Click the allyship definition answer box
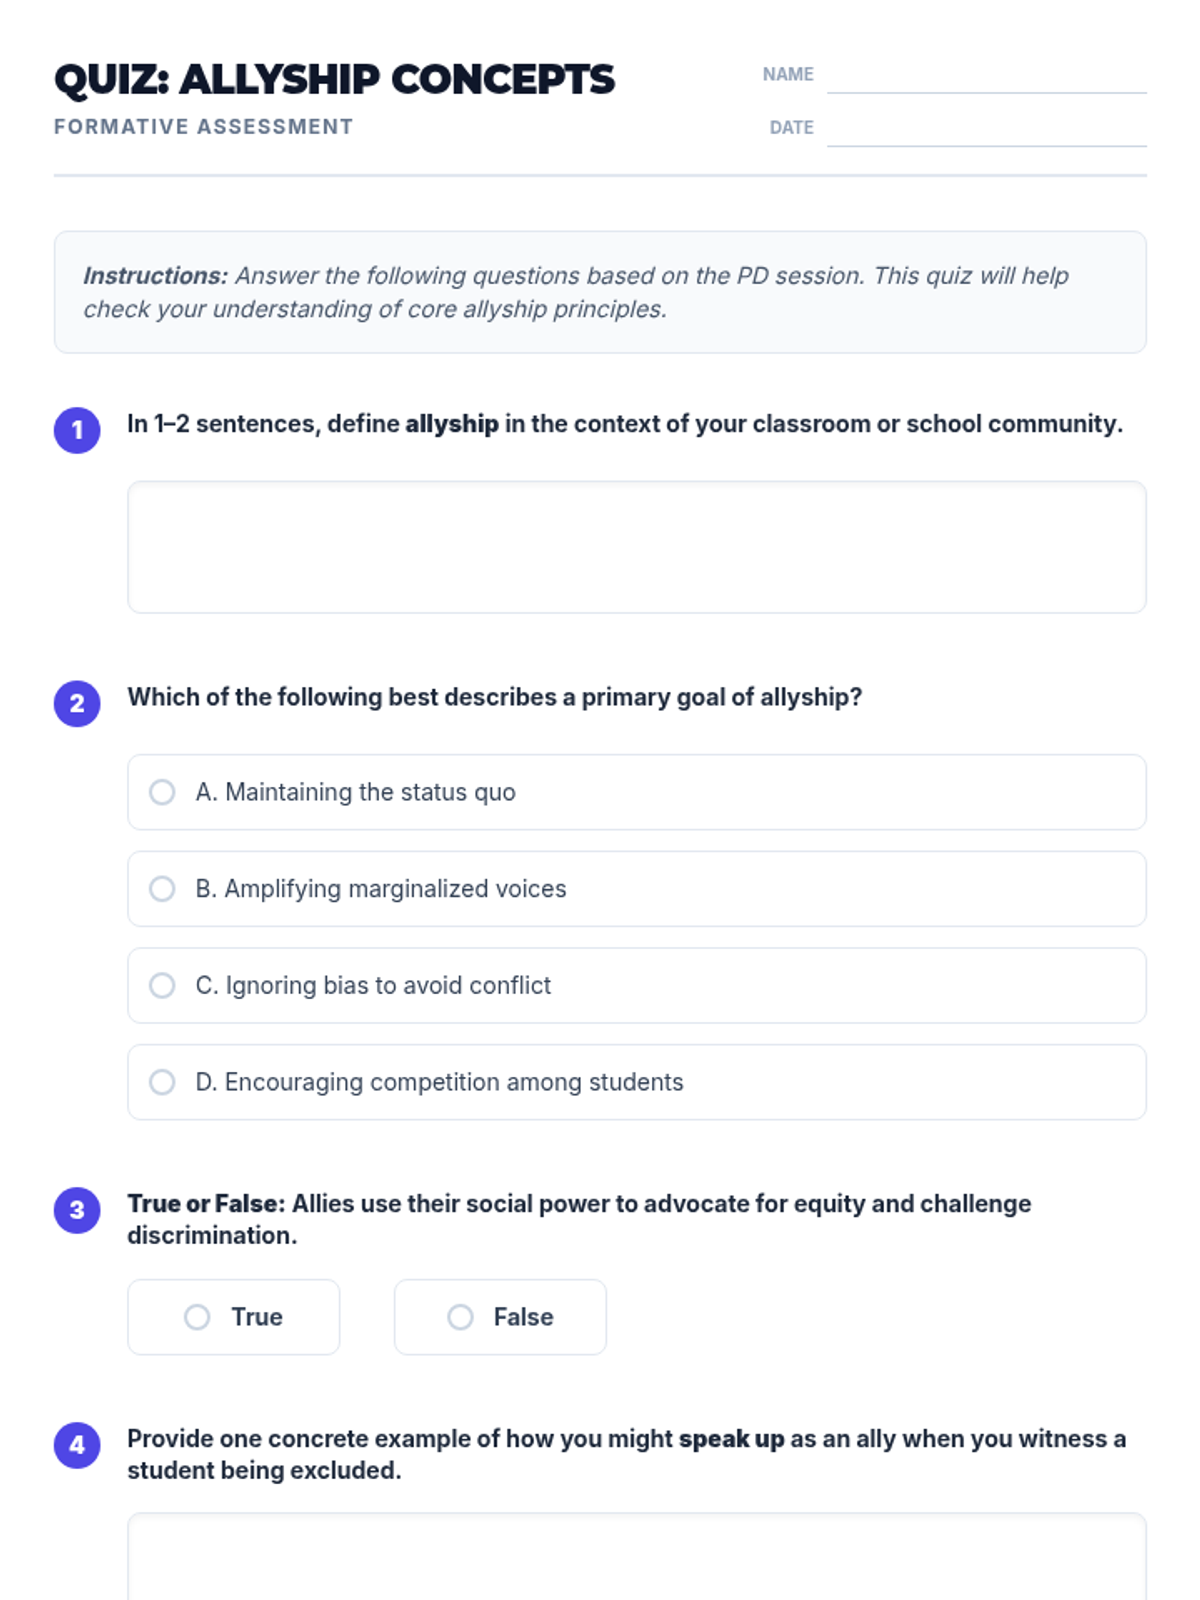Viewport: 1200px width, 1600px height. tap(636, 547)
